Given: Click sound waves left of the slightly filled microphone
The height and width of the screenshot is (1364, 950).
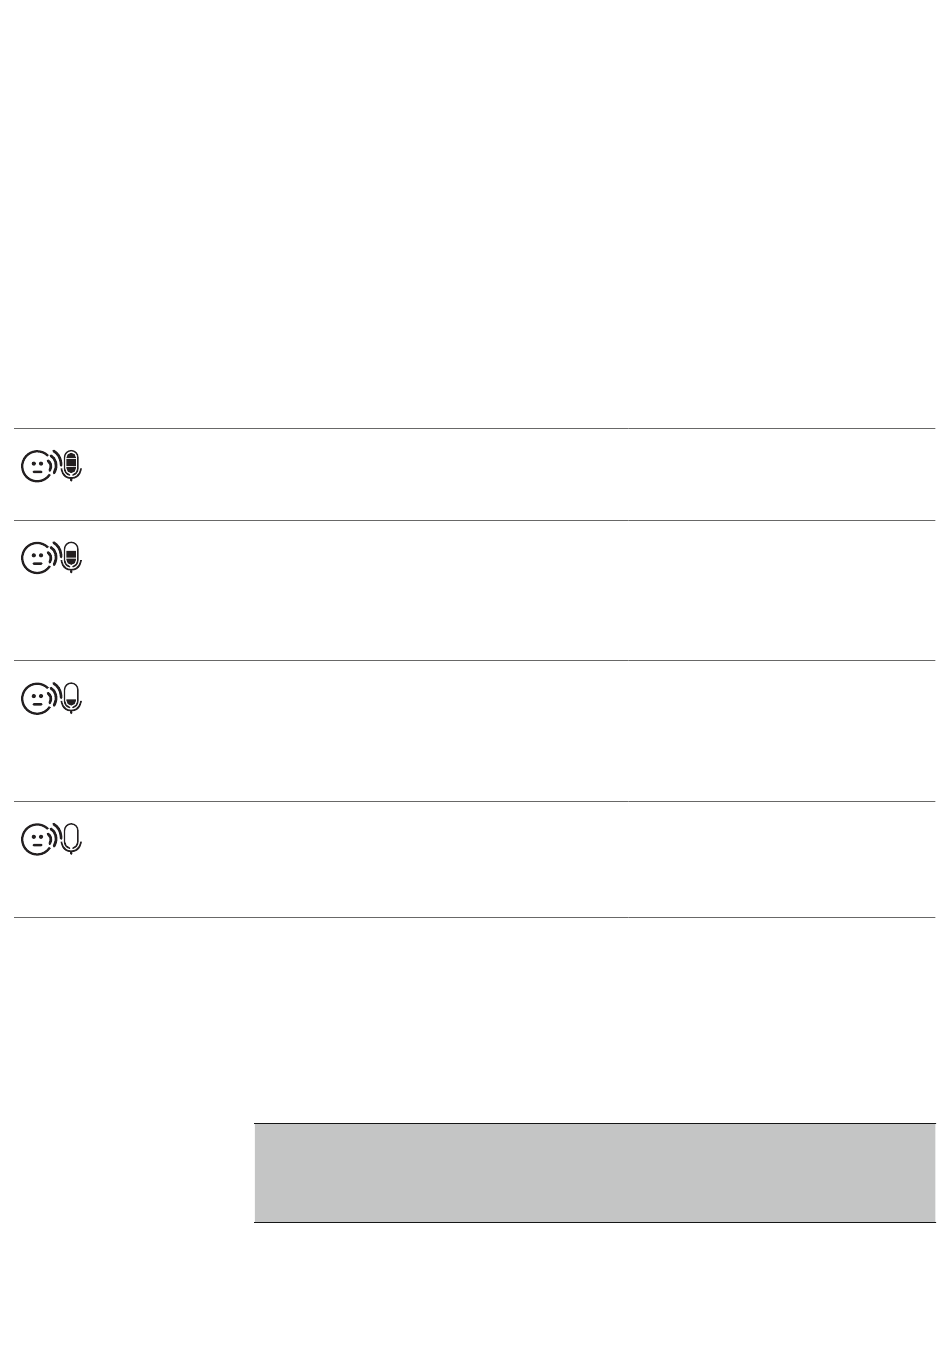Looking at the screenshot, I should click(56, 697).
